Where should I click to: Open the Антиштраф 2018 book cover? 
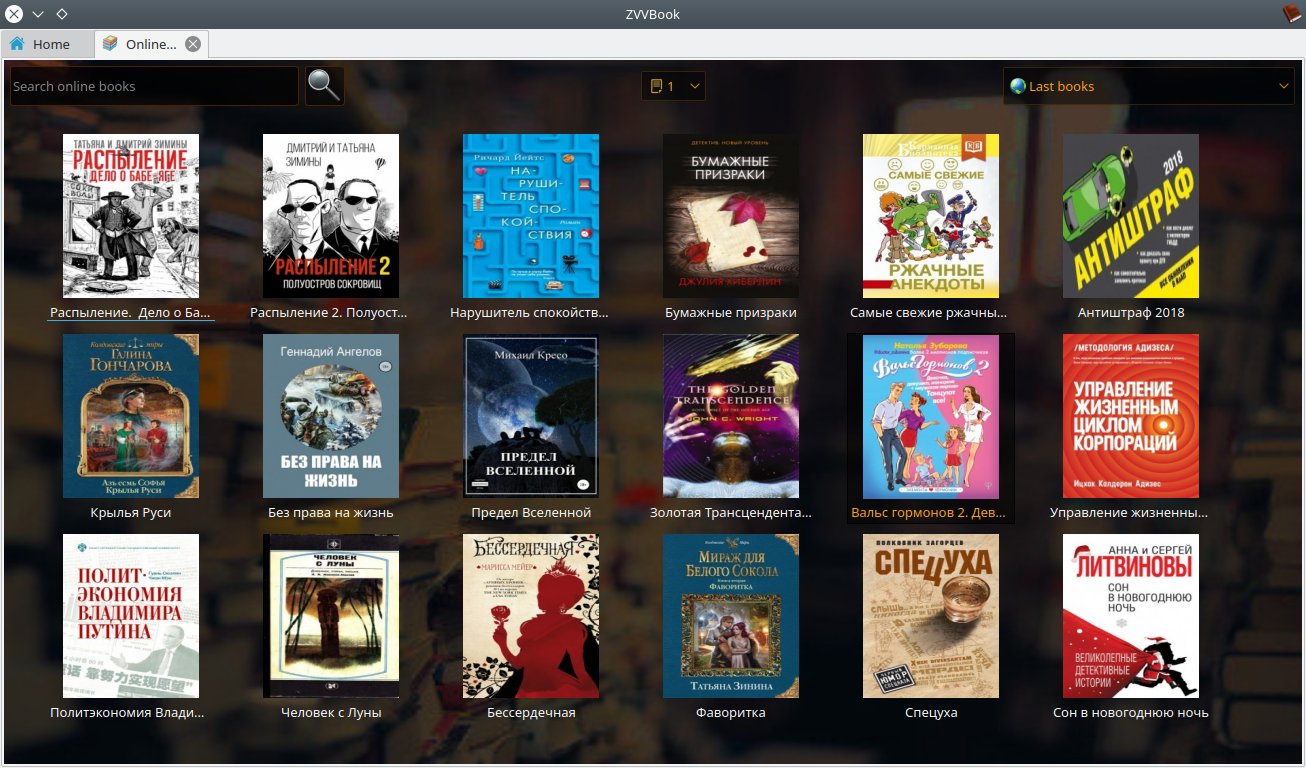[1131, 216]
